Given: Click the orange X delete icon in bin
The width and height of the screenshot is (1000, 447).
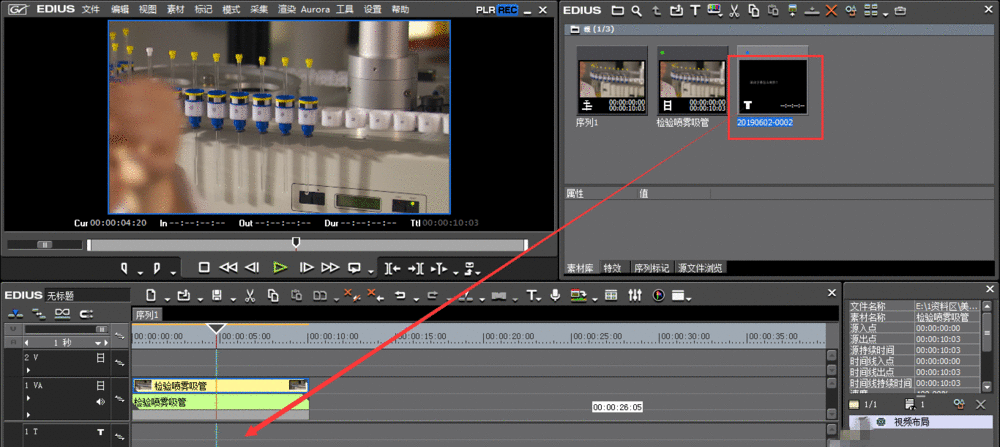Looking at the screenshot, I should click(831, 11).
